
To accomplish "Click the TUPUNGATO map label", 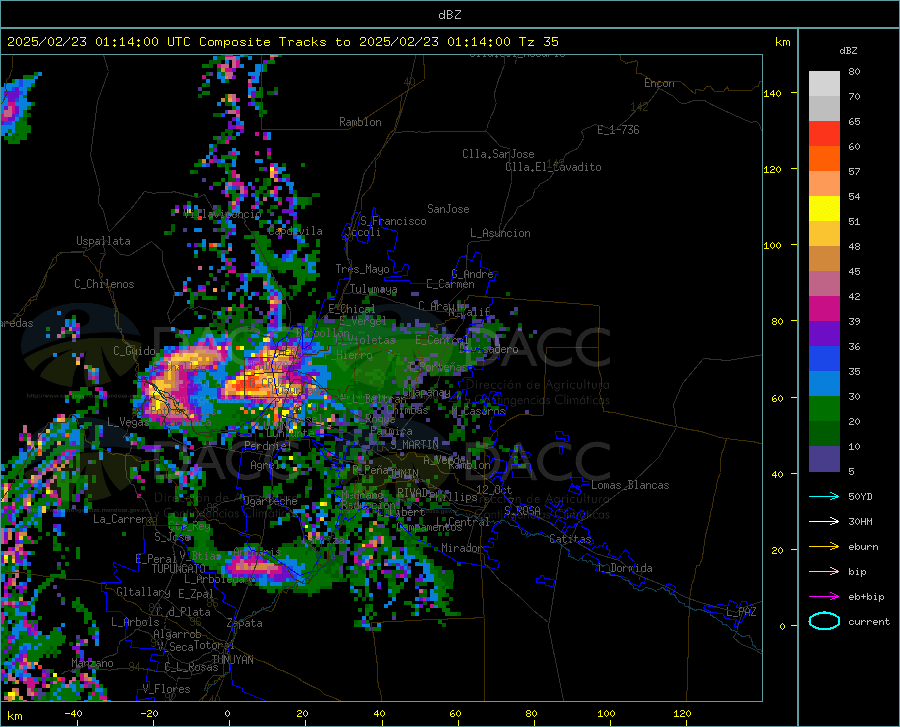I will click(x=179, y=569).
